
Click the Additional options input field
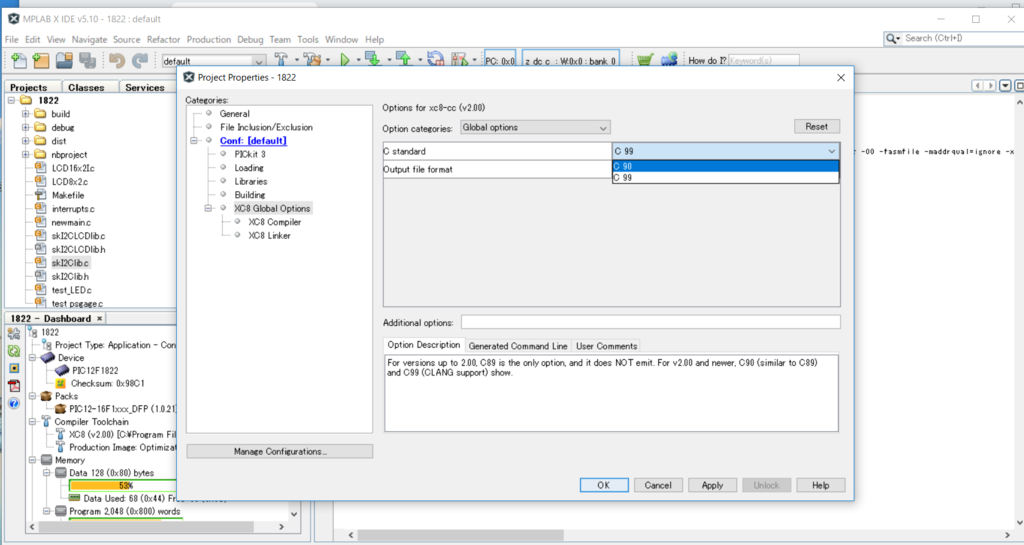coord(650,322)
